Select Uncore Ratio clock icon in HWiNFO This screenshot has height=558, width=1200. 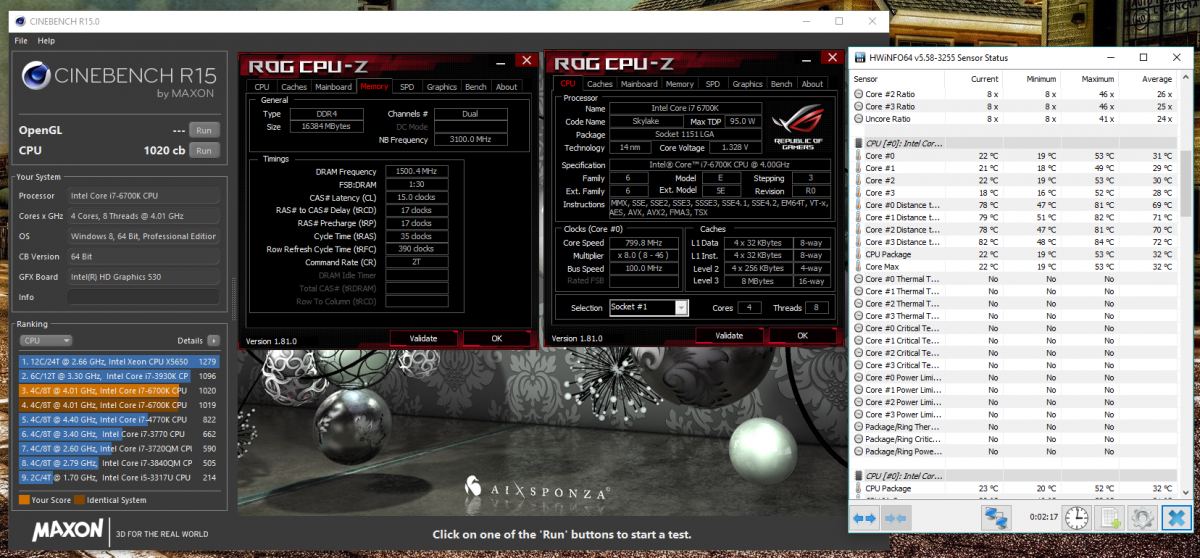(x=859, y=118)
